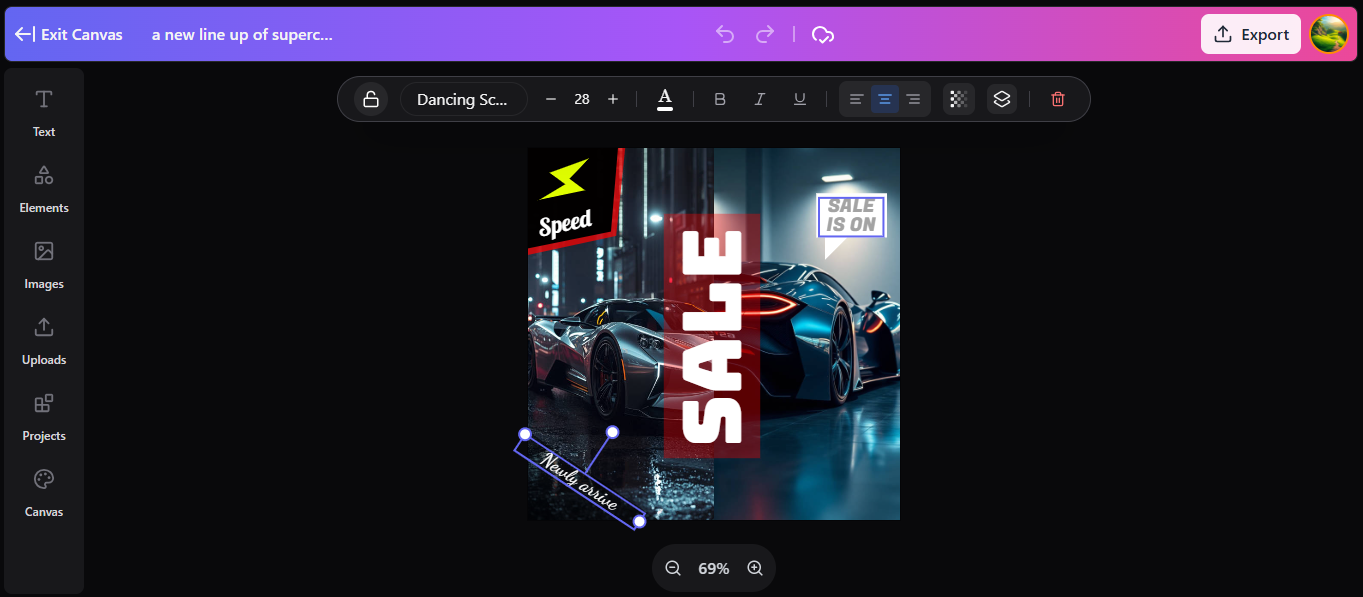
Task: Click the rotation handle of selected text
Action: [613, 432]
